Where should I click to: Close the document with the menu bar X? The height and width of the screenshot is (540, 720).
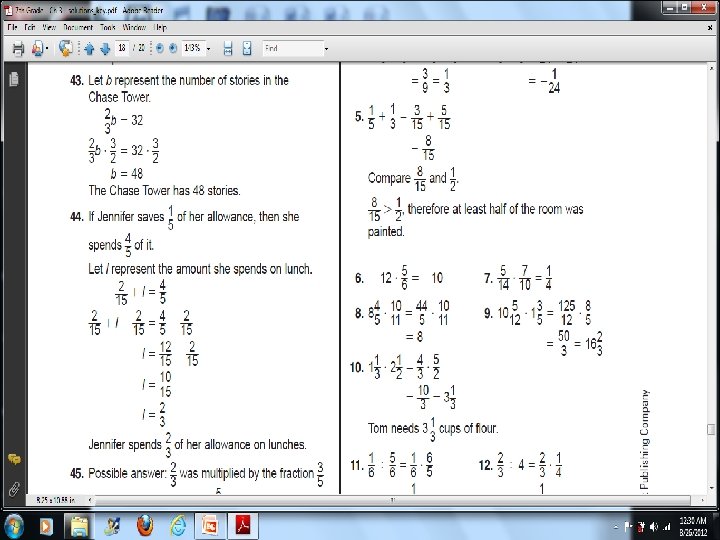tap(710, 28)
